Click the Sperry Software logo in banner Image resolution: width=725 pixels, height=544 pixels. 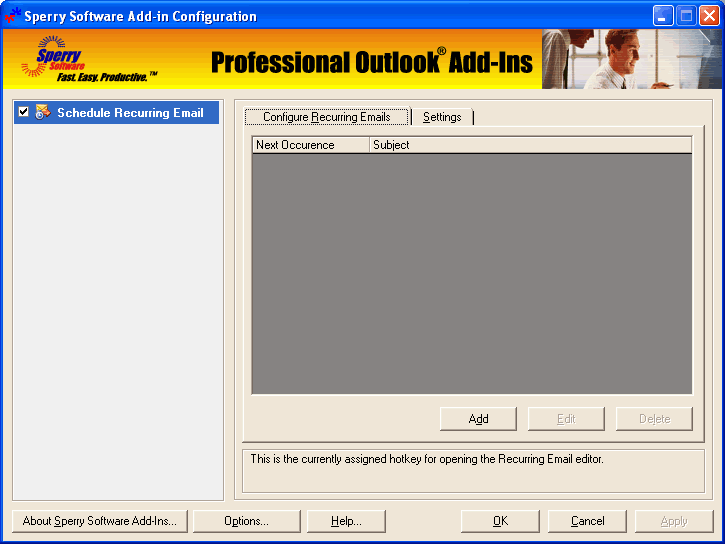(88, 59)
